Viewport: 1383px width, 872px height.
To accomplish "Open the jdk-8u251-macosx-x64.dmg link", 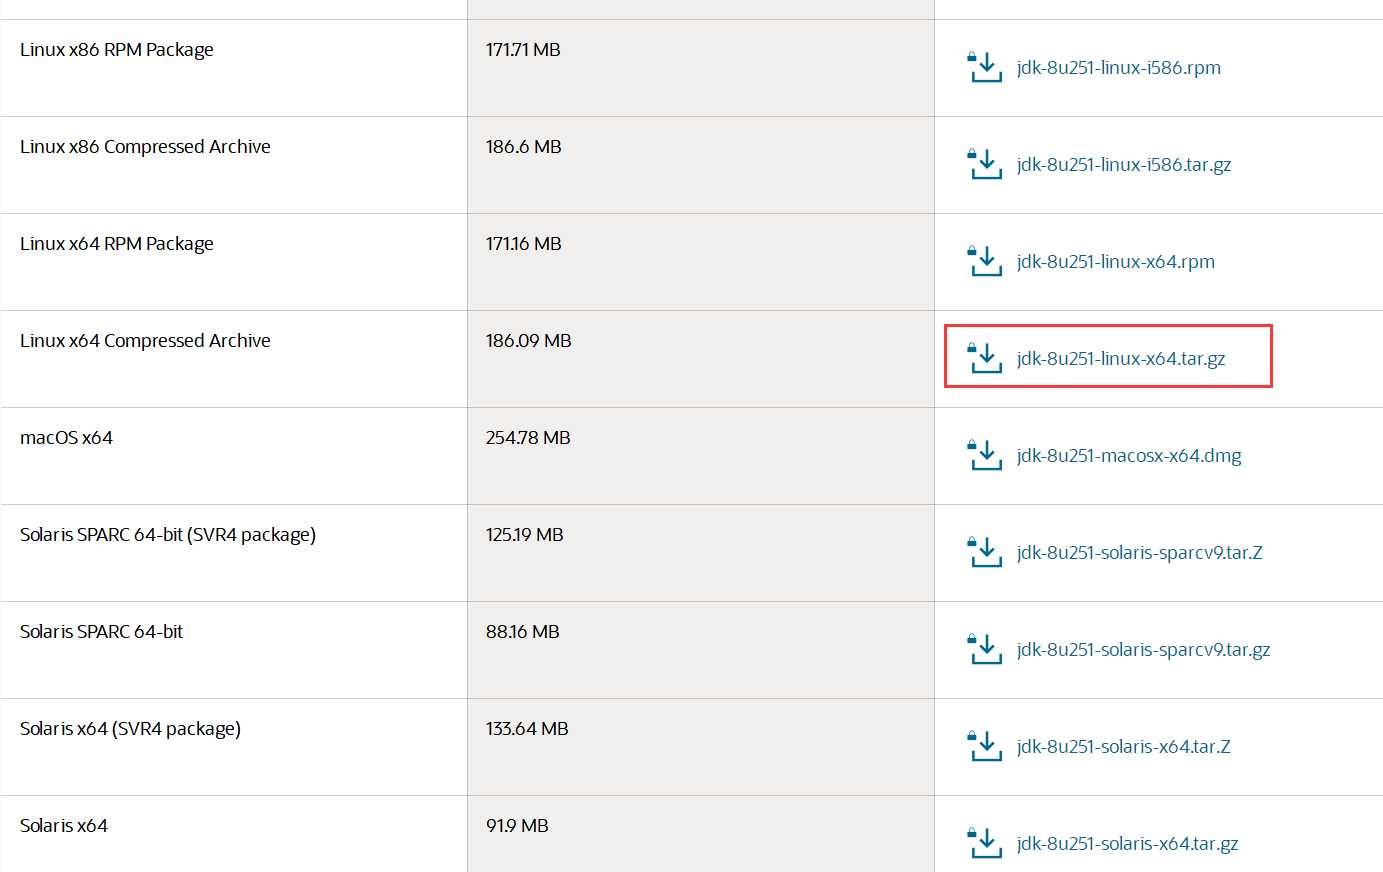I will (x=1128, y=456).
